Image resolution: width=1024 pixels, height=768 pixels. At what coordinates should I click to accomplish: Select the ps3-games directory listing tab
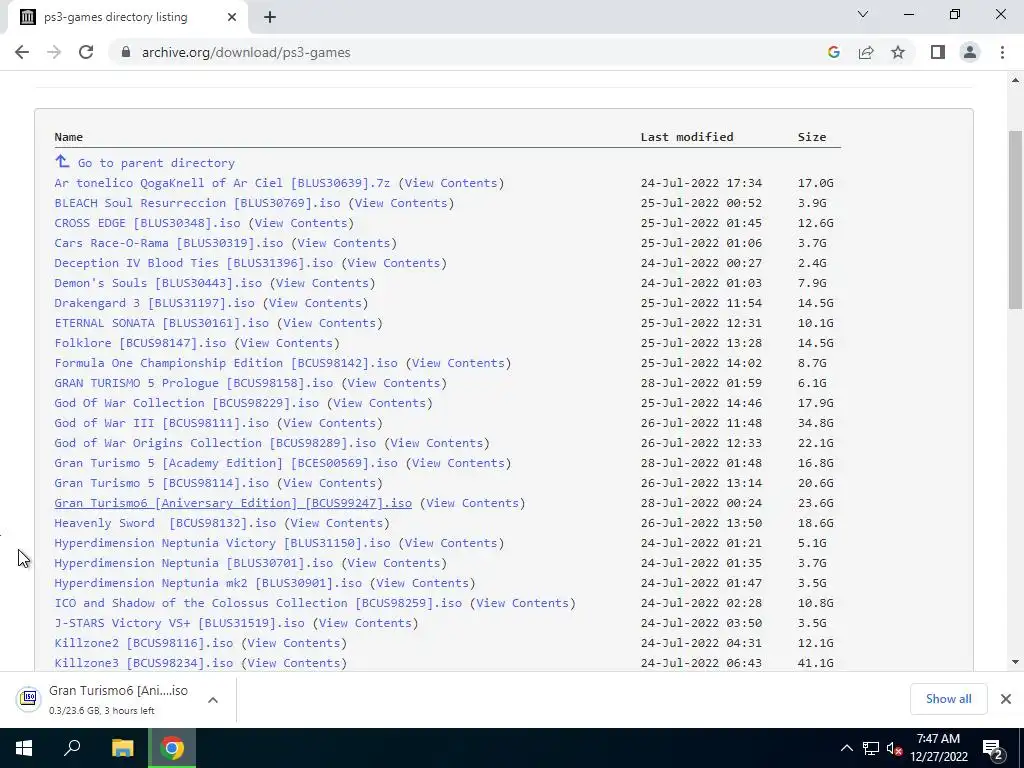pyautogui.click(x=124, y=17)
